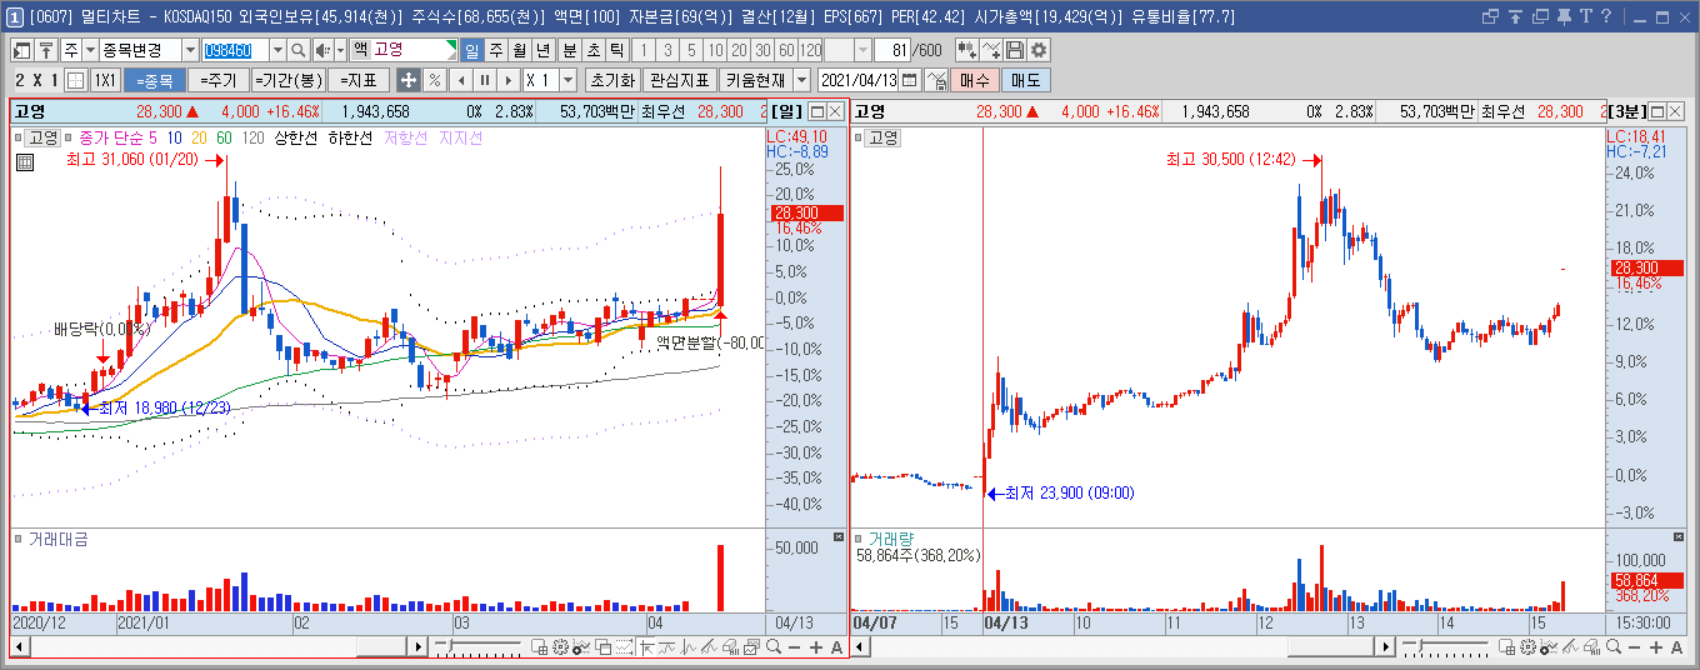Click the 매수 buy button

click(975, 80)
